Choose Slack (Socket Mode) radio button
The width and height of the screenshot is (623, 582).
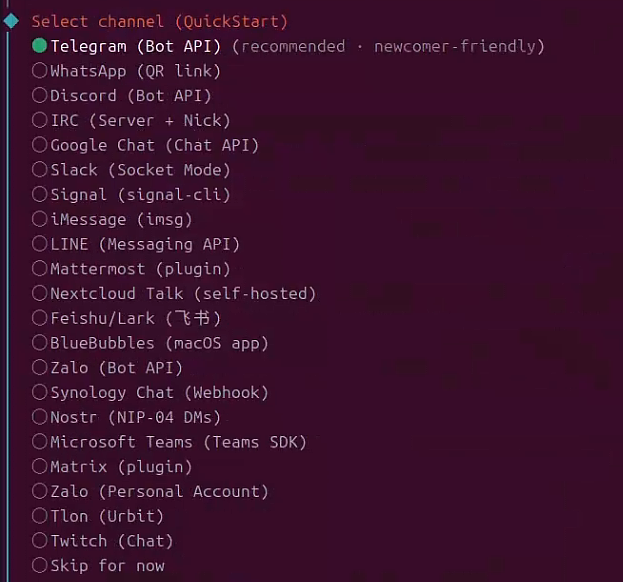(40, 170)
